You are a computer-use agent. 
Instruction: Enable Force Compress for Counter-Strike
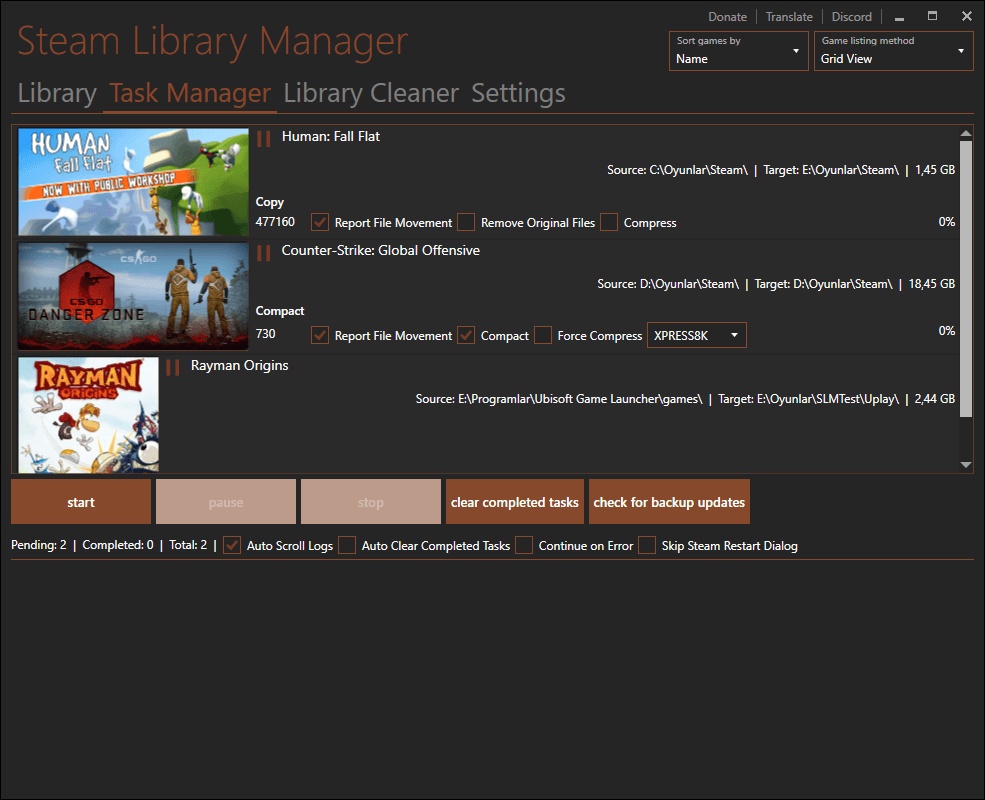click(542, 335)
